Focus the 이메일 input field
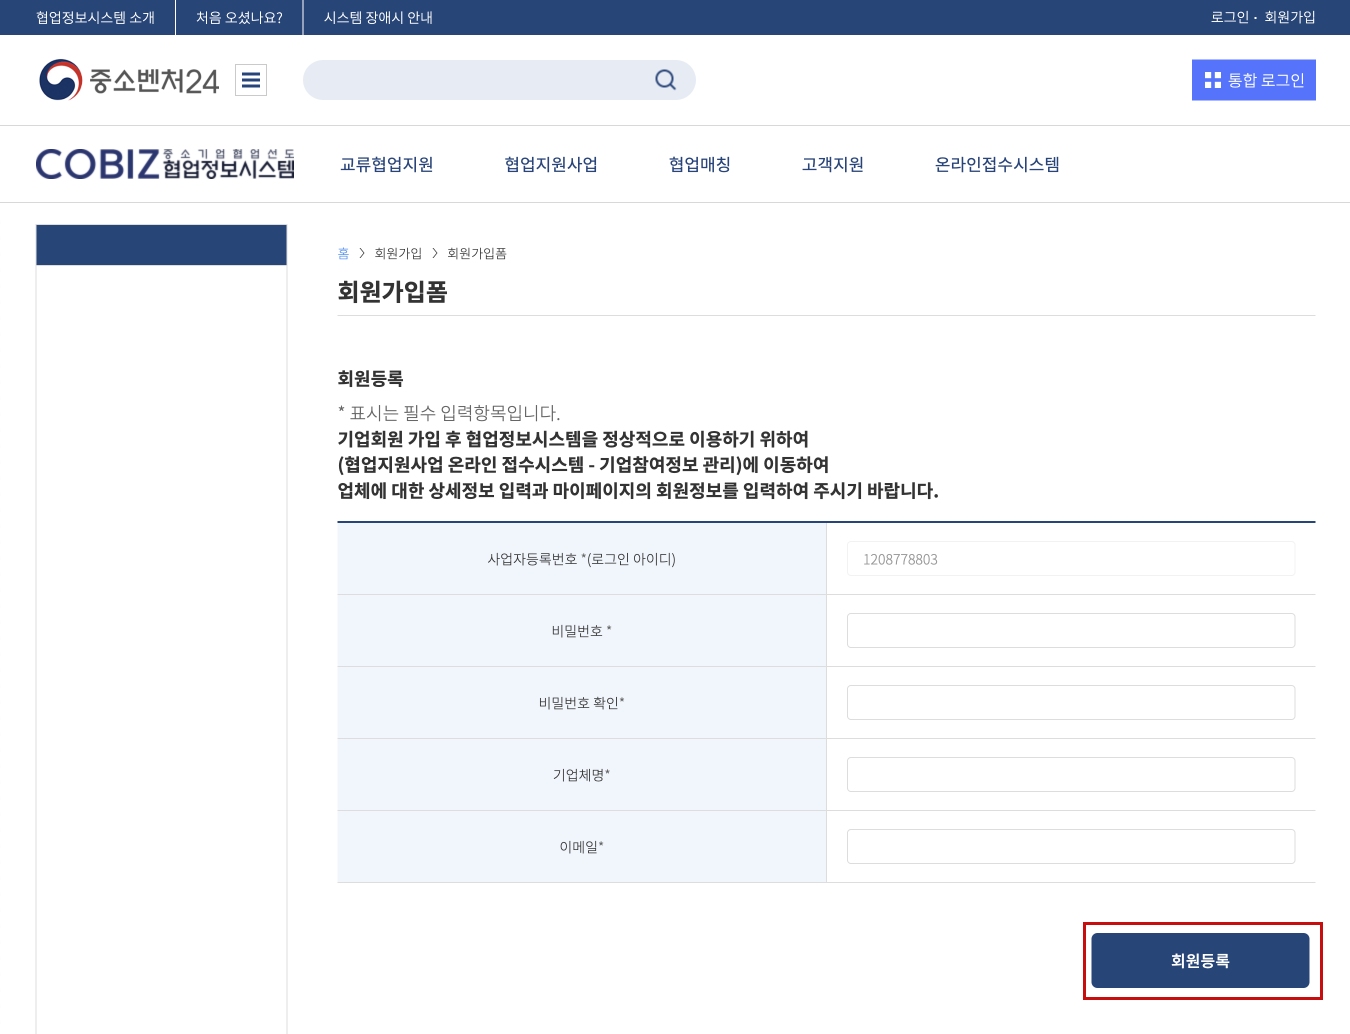 (1071, 847)
